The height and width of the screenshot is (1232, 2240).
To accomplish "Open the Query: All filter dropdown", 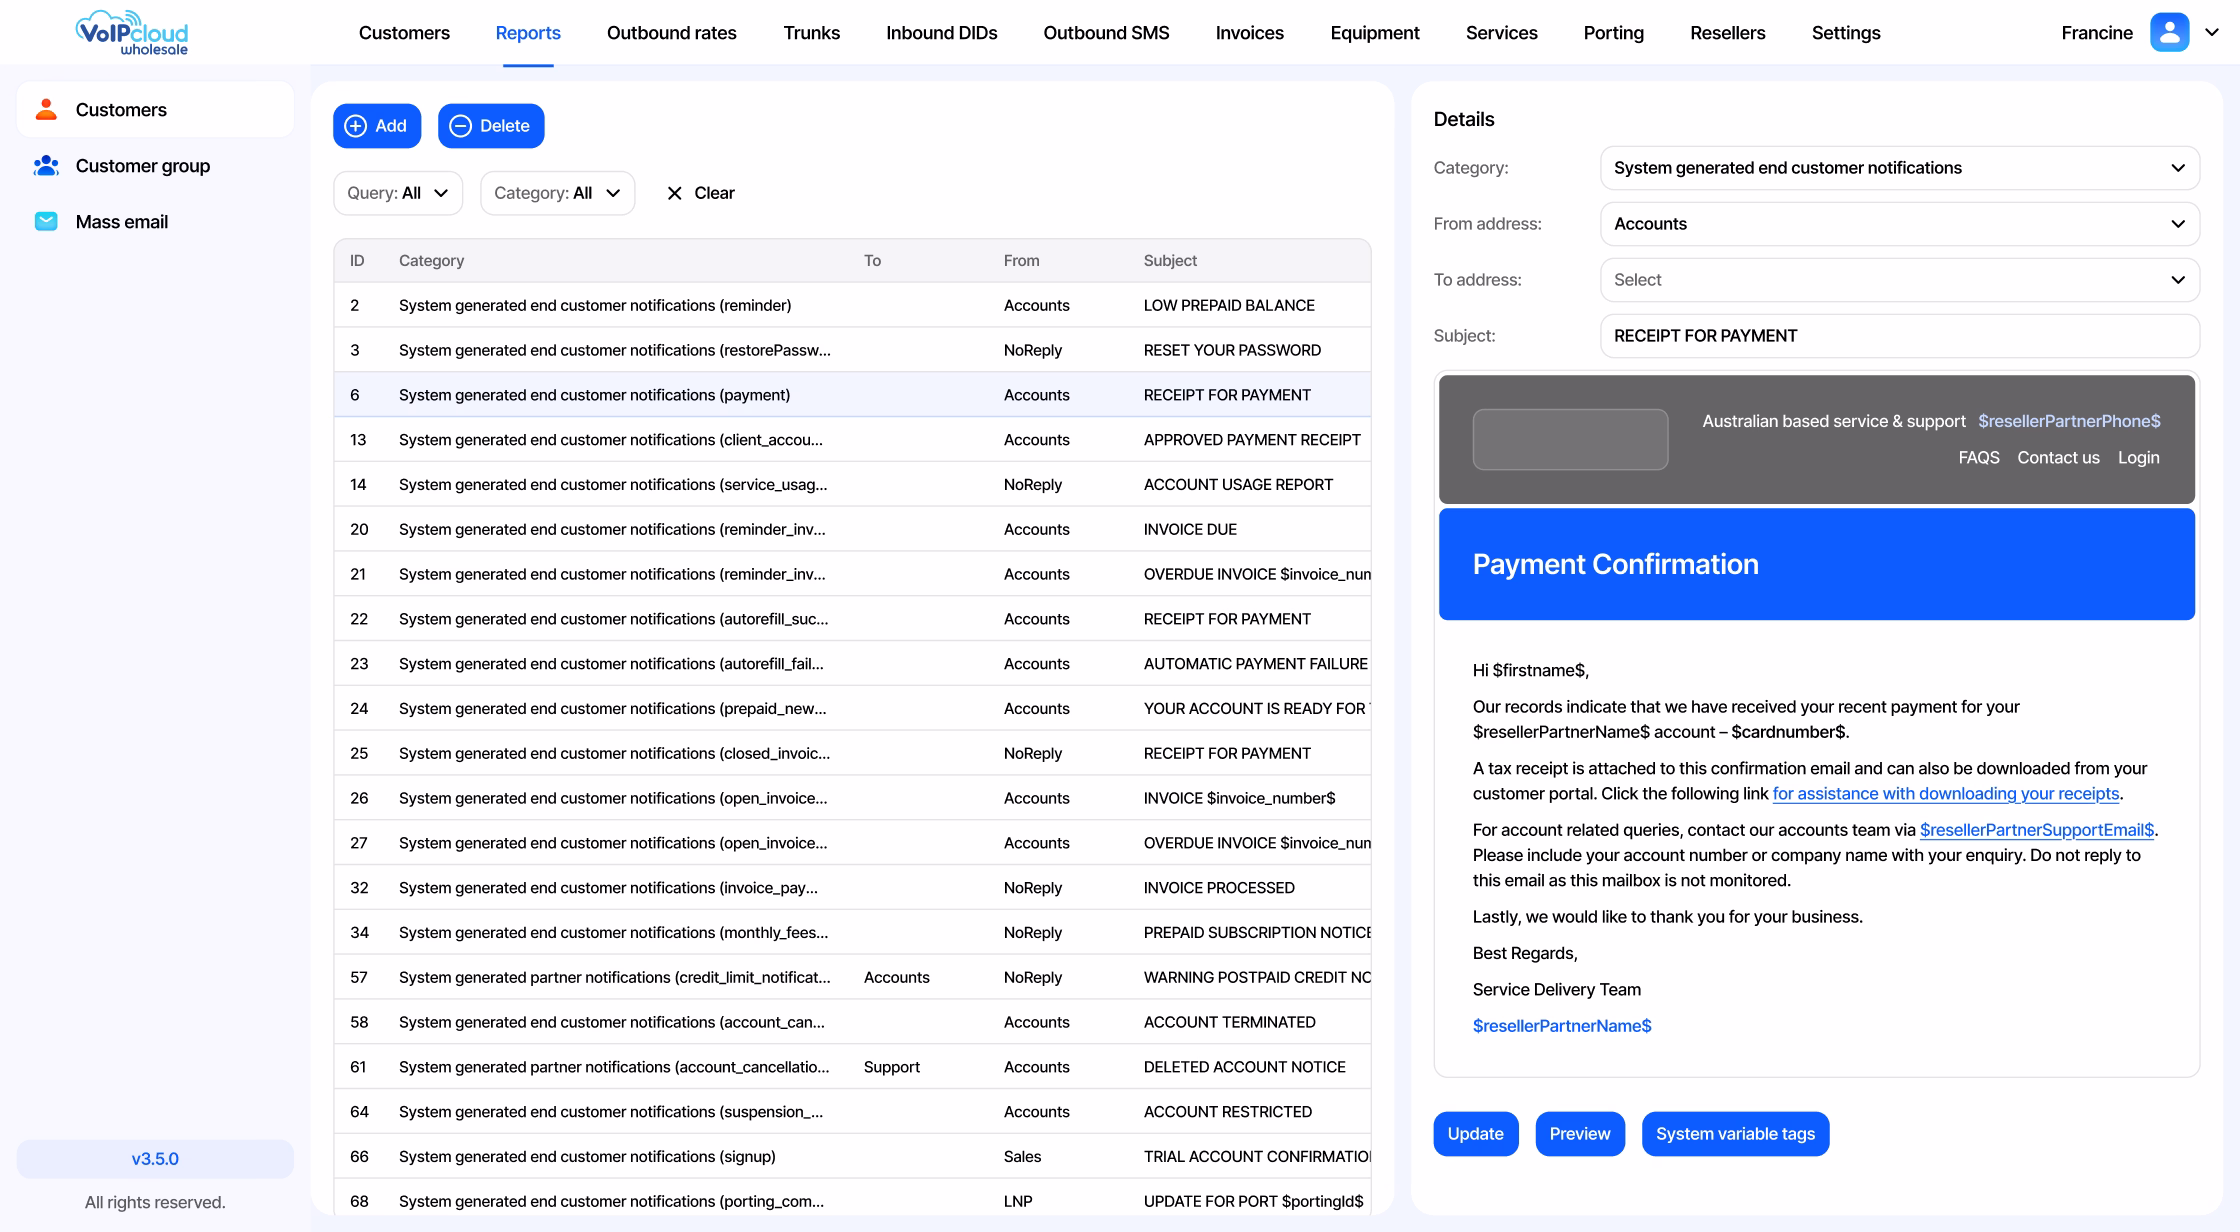I will pos(398,193).
